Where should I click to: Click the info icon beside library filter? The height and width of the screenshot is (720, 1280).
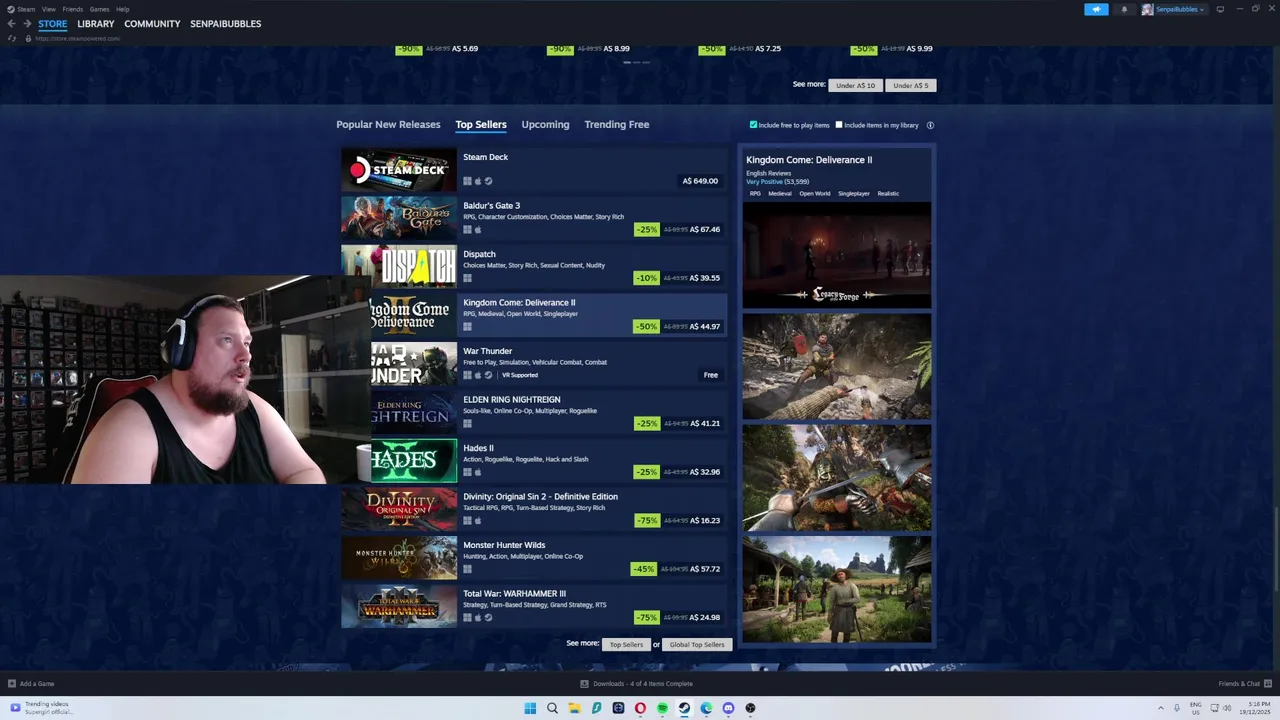coord(930,125)
